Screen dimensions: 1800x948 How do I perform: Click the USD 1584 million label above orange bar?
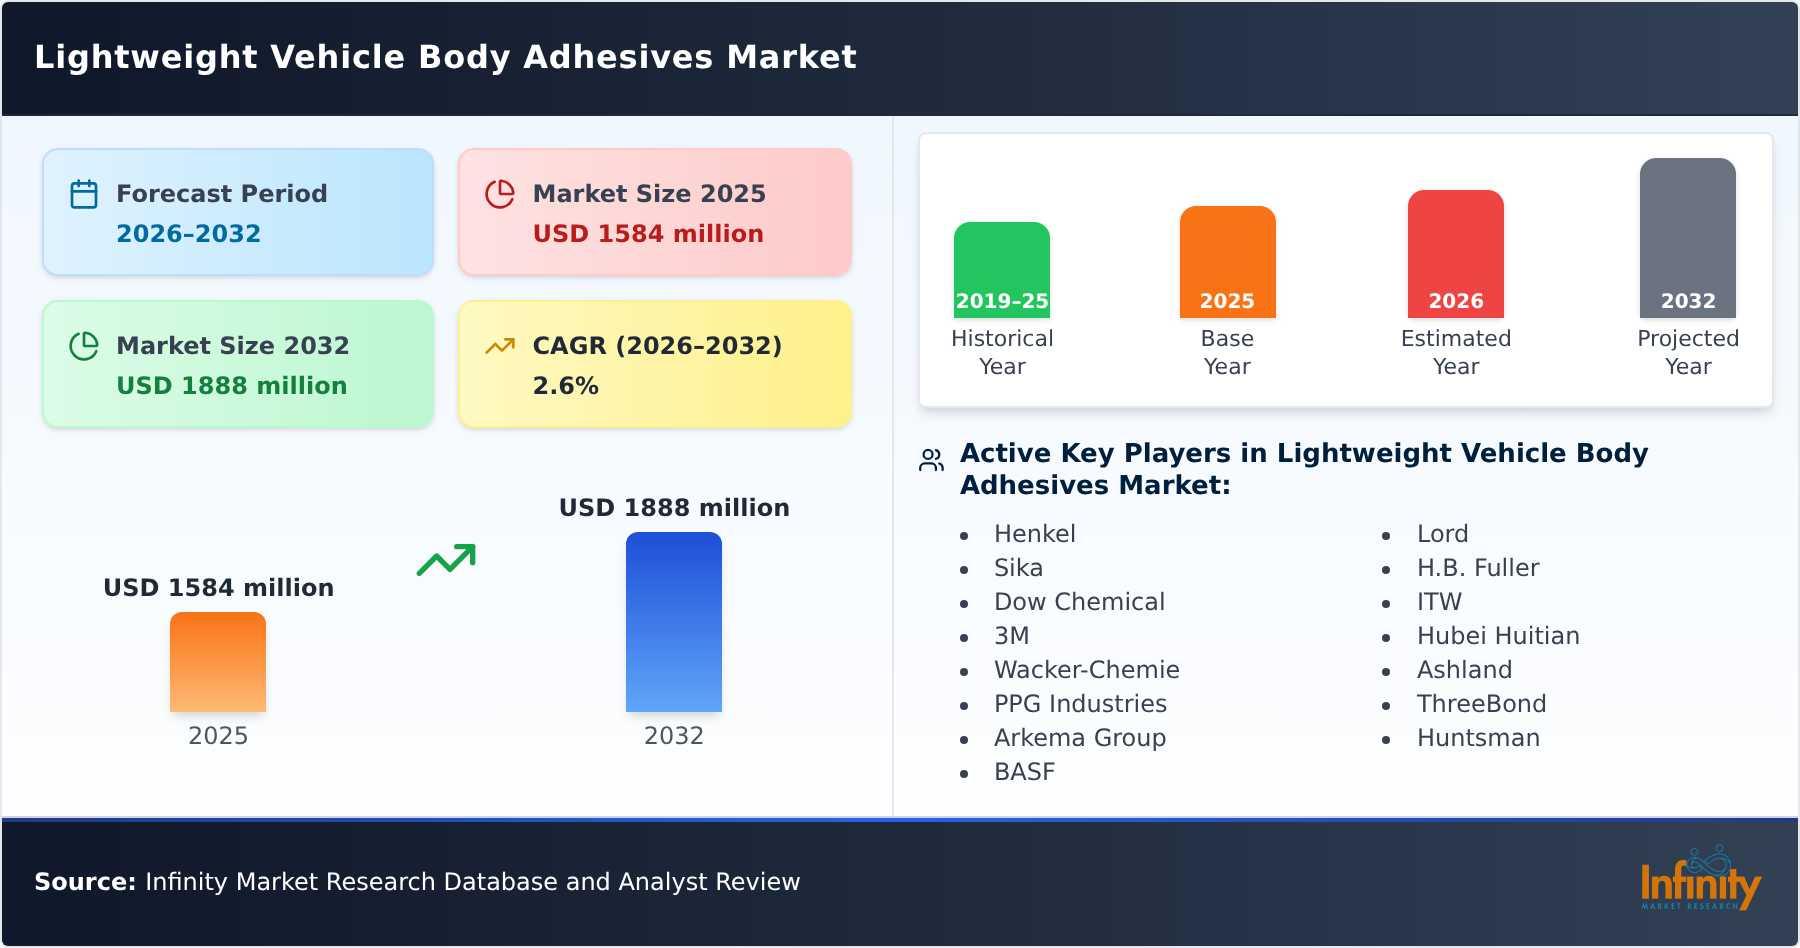tap(218, 588)
